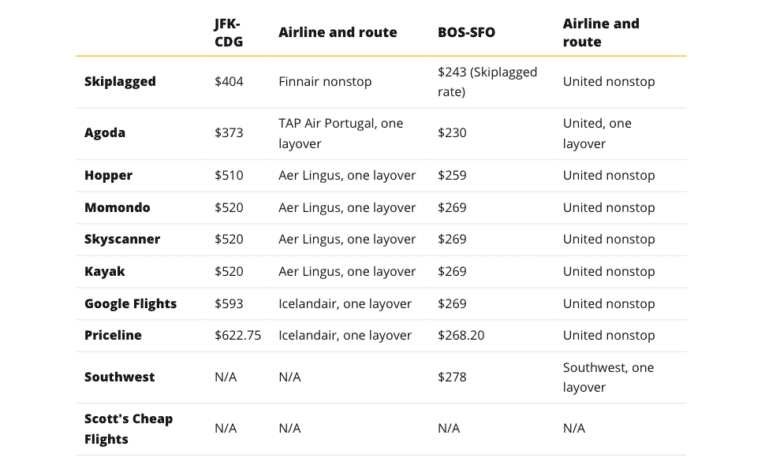Select the $243 Skiplagged rate cell

[x=487, y=82]
